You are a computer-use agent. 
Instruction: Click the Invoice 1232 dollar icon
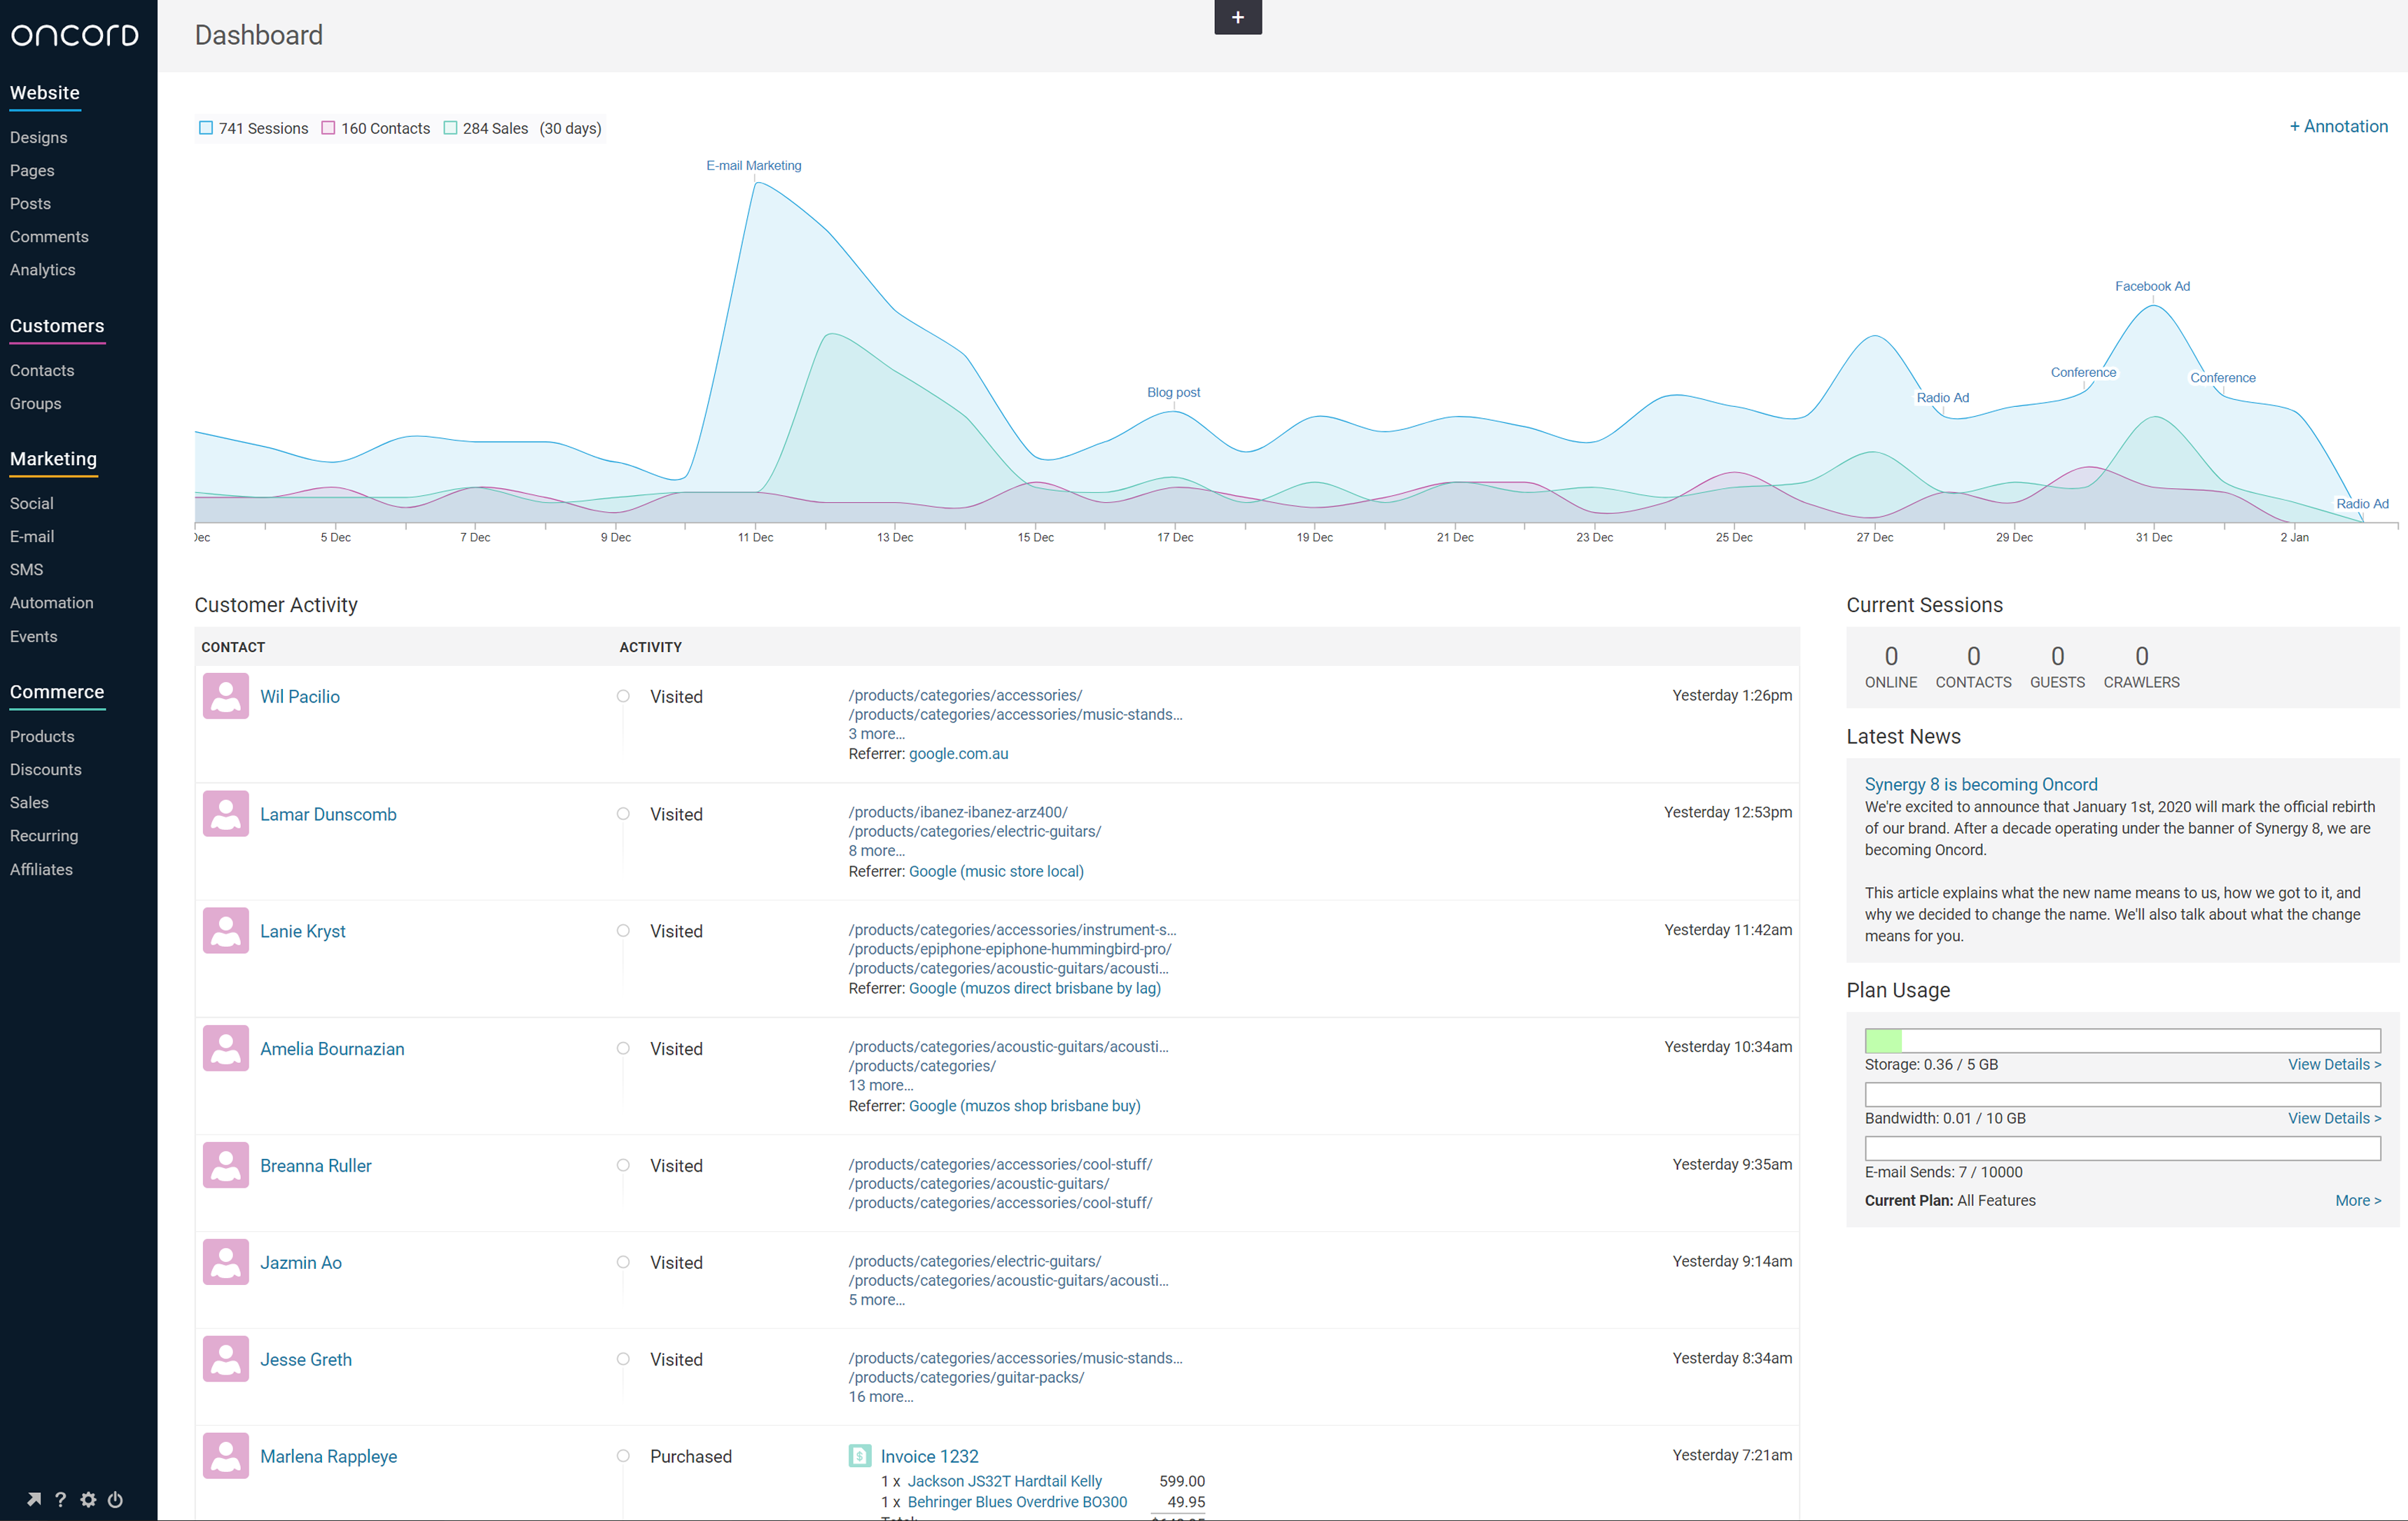click(859, 1456)
